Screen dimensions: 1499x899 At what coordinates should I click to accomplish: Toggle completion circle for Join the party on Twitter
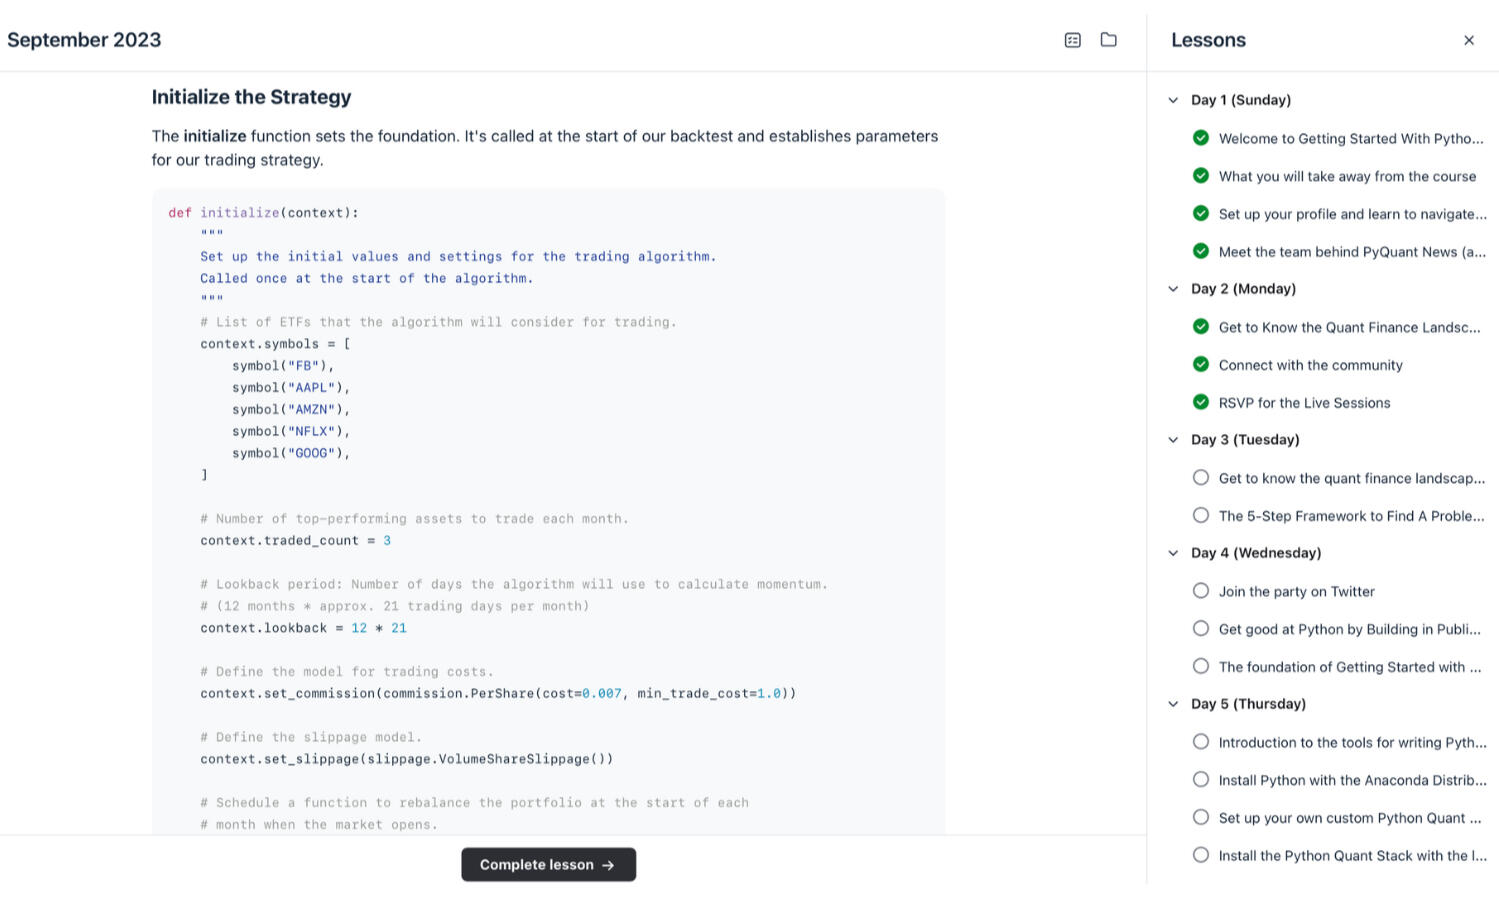pyautogui.click(x=1200, y=590)
